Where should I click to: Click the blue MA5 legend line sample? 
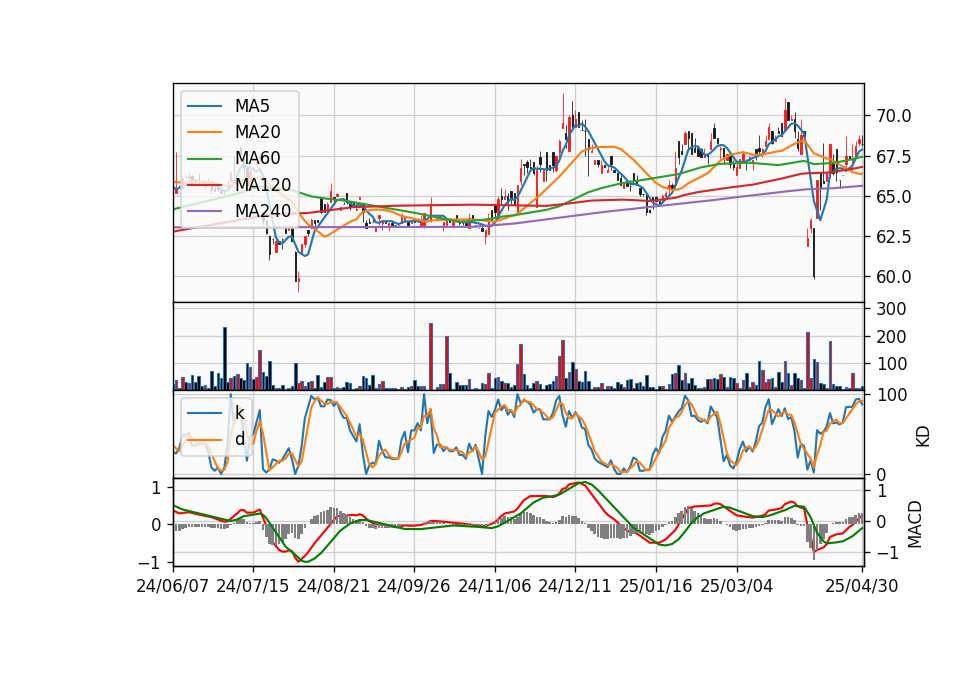[204, 107]
